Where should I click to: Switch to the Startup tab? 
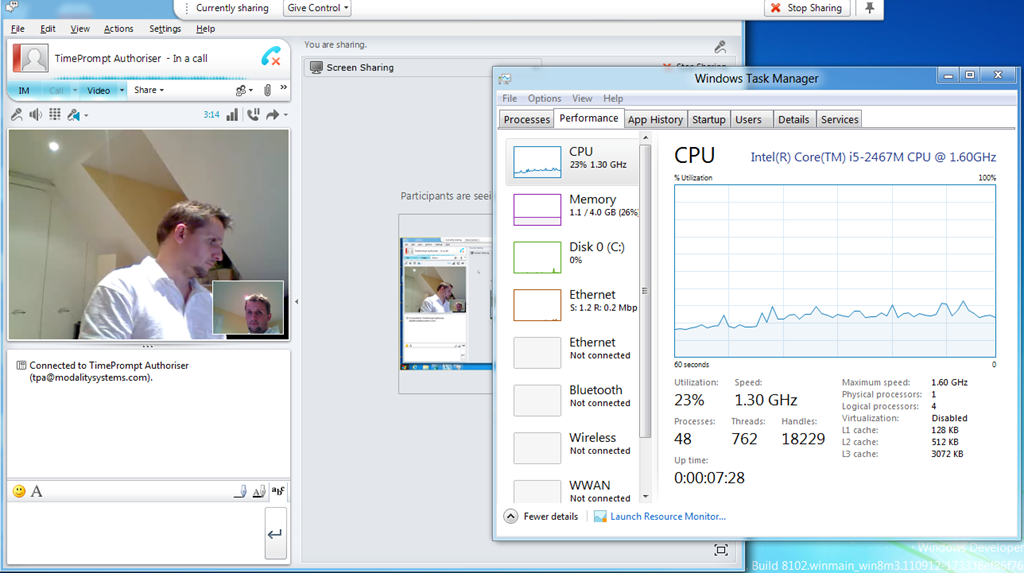pos(709,120)
